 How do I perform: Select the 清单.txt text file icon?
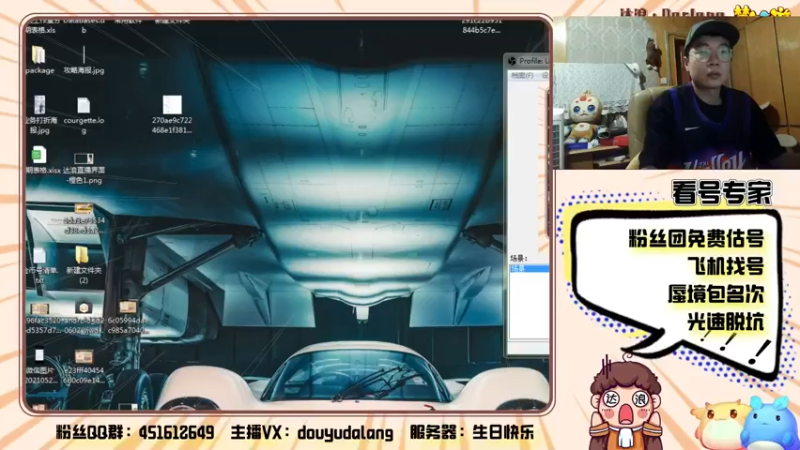(39, 255)
